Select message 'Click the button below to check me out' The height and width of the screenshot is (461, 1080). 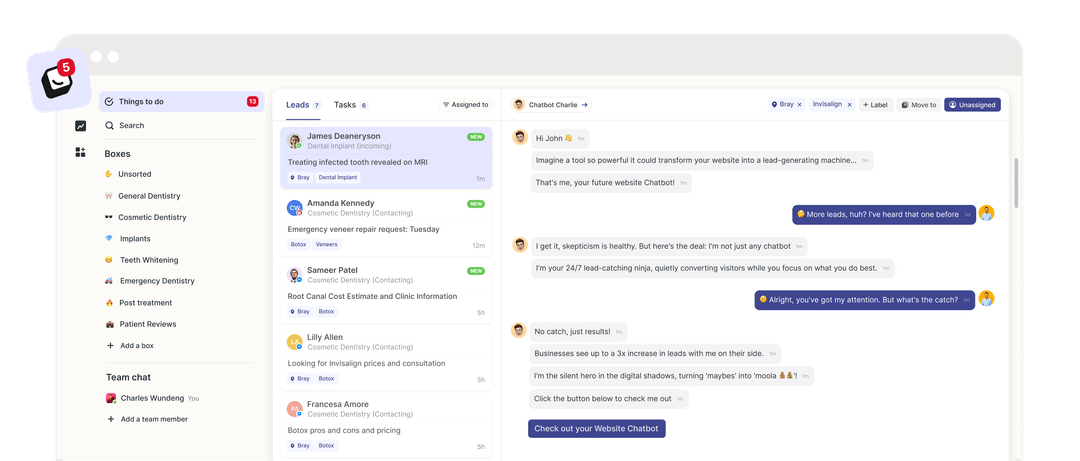(609, 399)
